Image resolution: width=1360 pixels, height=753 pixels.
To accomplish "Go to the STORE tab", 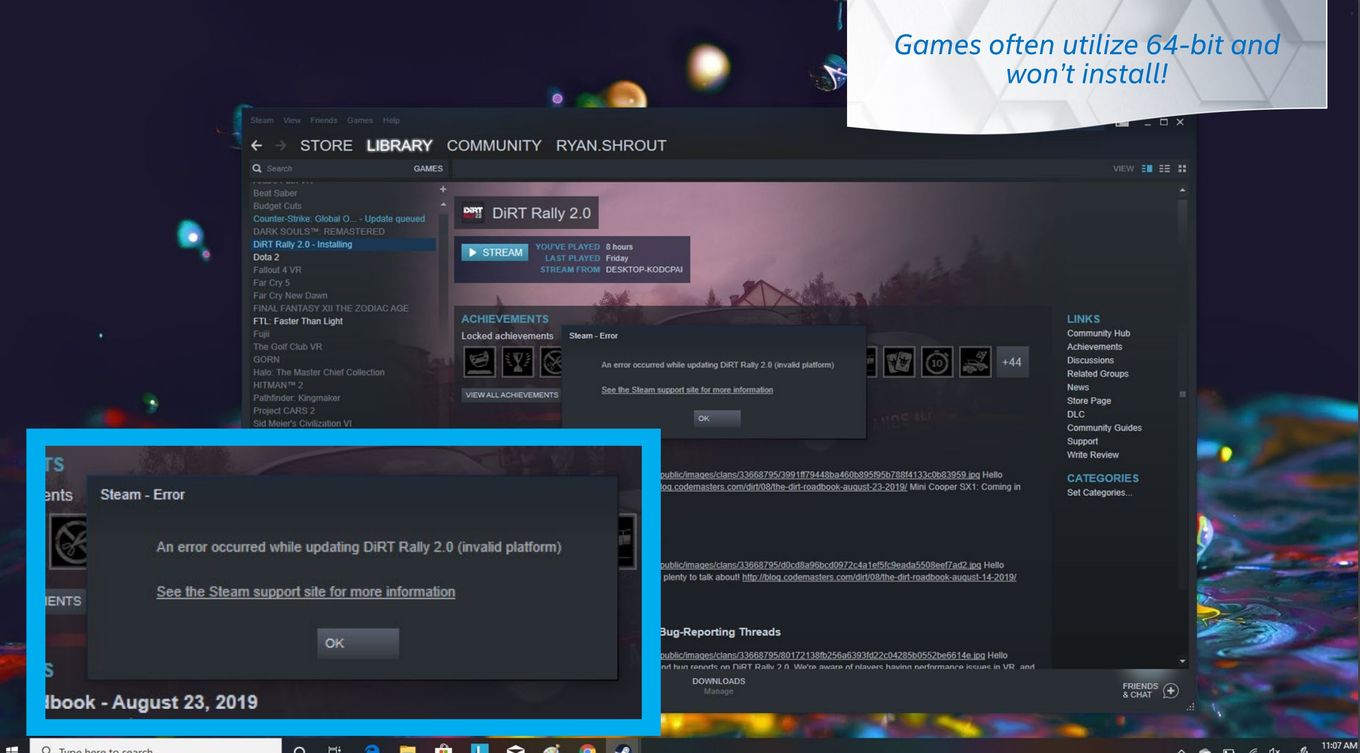I will 326,146.
